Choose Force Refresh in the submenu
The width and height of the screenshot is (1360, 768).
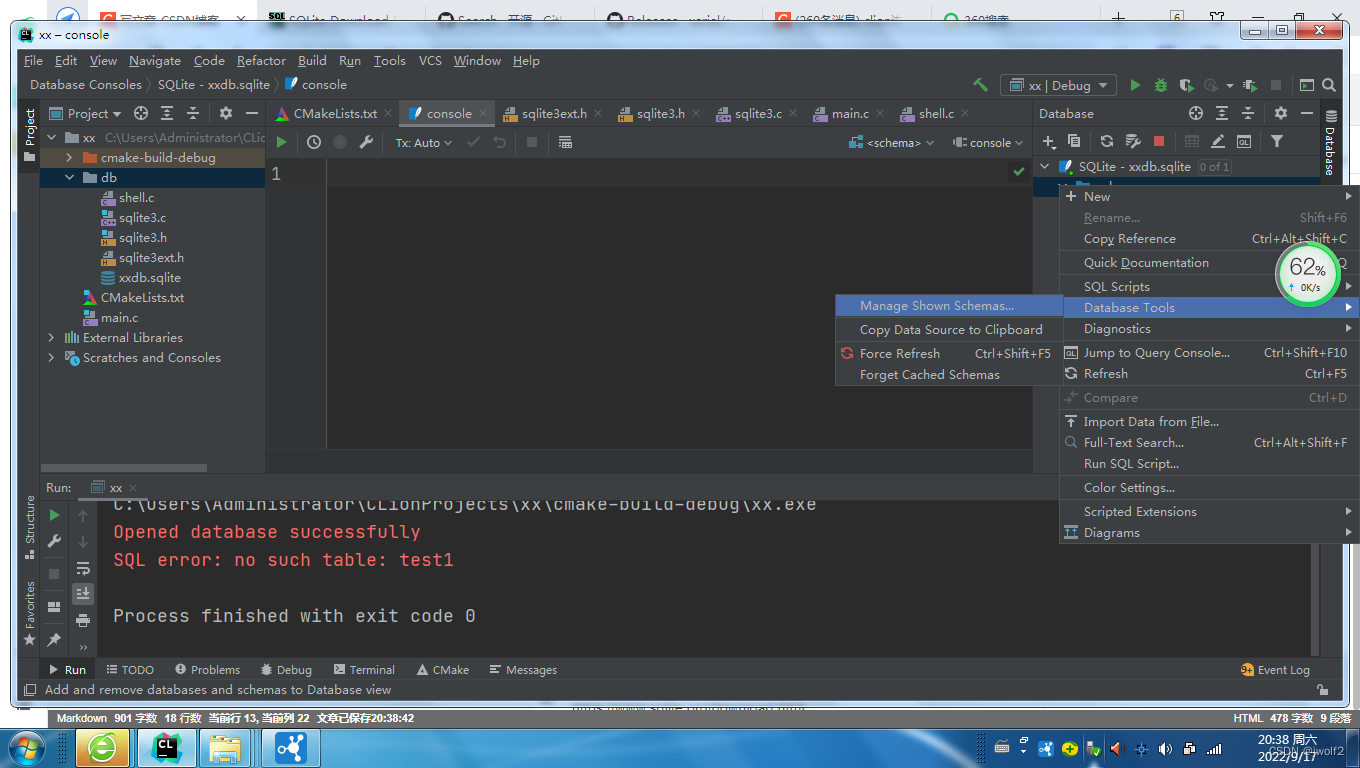pos(898,352)
